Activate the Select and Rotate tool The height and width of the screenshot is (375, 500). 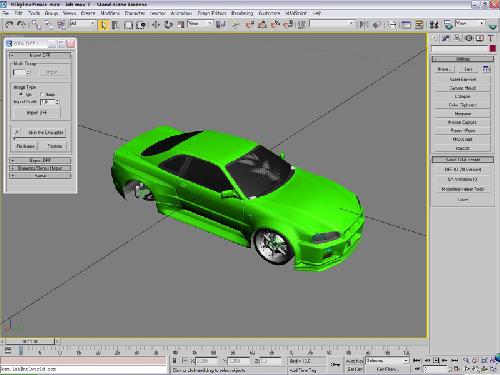pos(168,25)
